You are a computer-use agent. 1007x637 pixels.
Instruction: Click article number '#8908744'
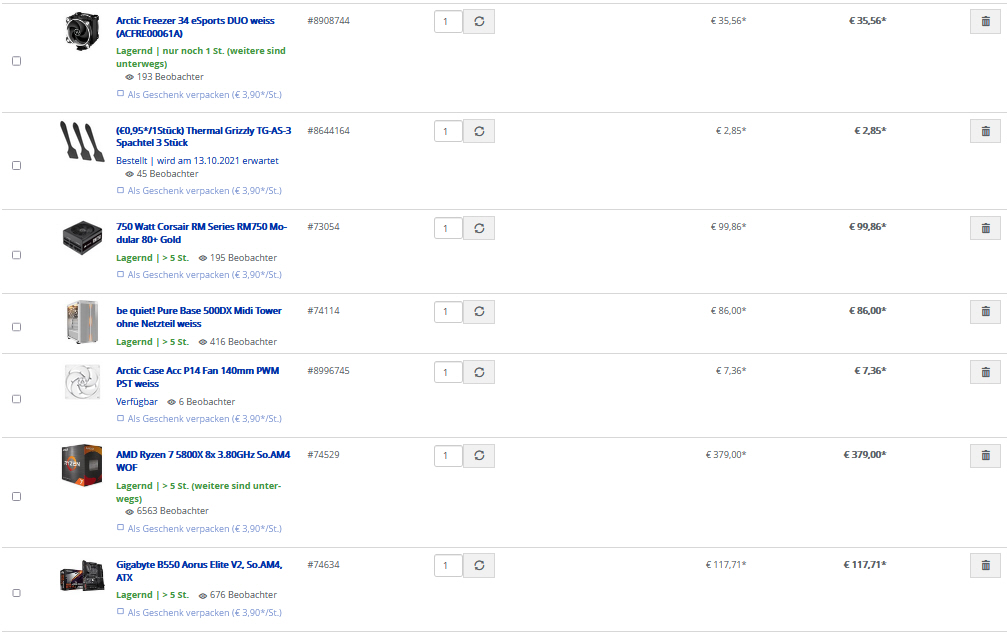pos(328,21)
